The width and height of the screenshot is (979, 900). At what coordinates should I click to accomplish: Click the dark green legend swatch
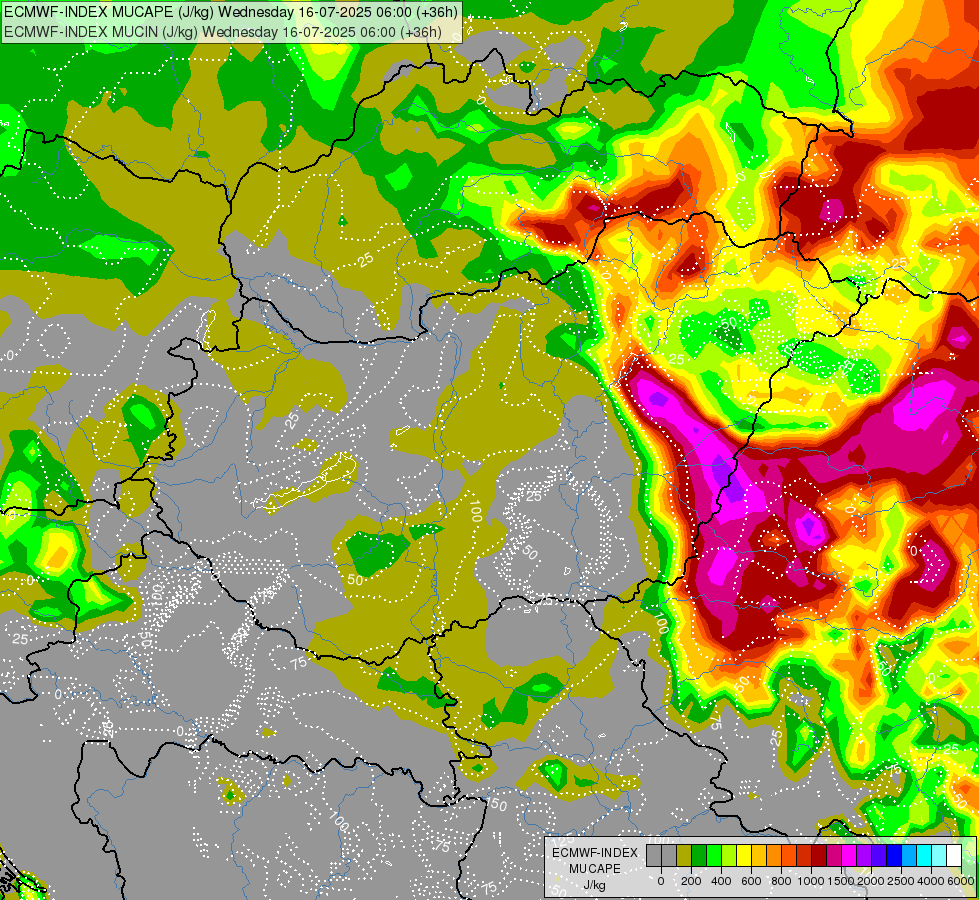(699, 856)
